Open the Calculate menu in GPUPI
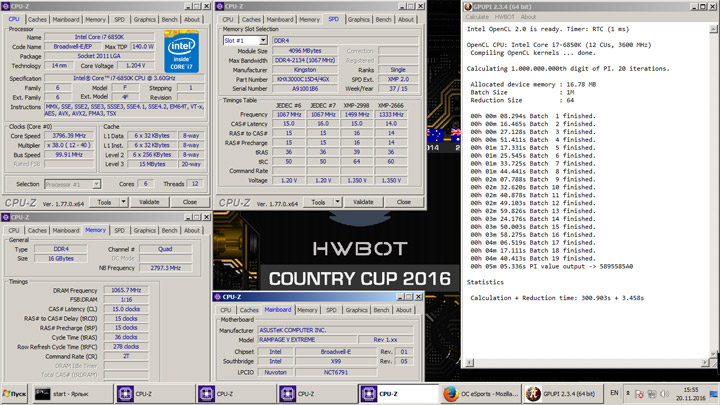Viewport: 720px width, 405px height. 477,17
